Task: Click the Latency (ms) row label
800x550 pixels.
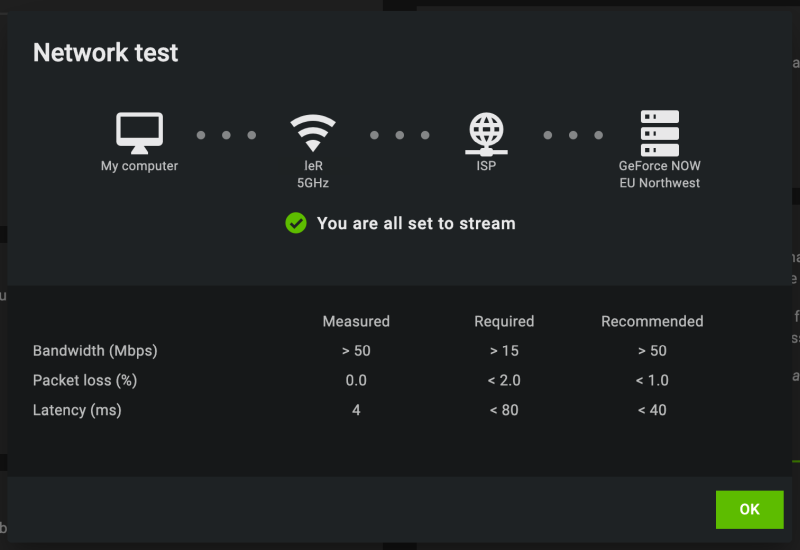Action: 77,410
